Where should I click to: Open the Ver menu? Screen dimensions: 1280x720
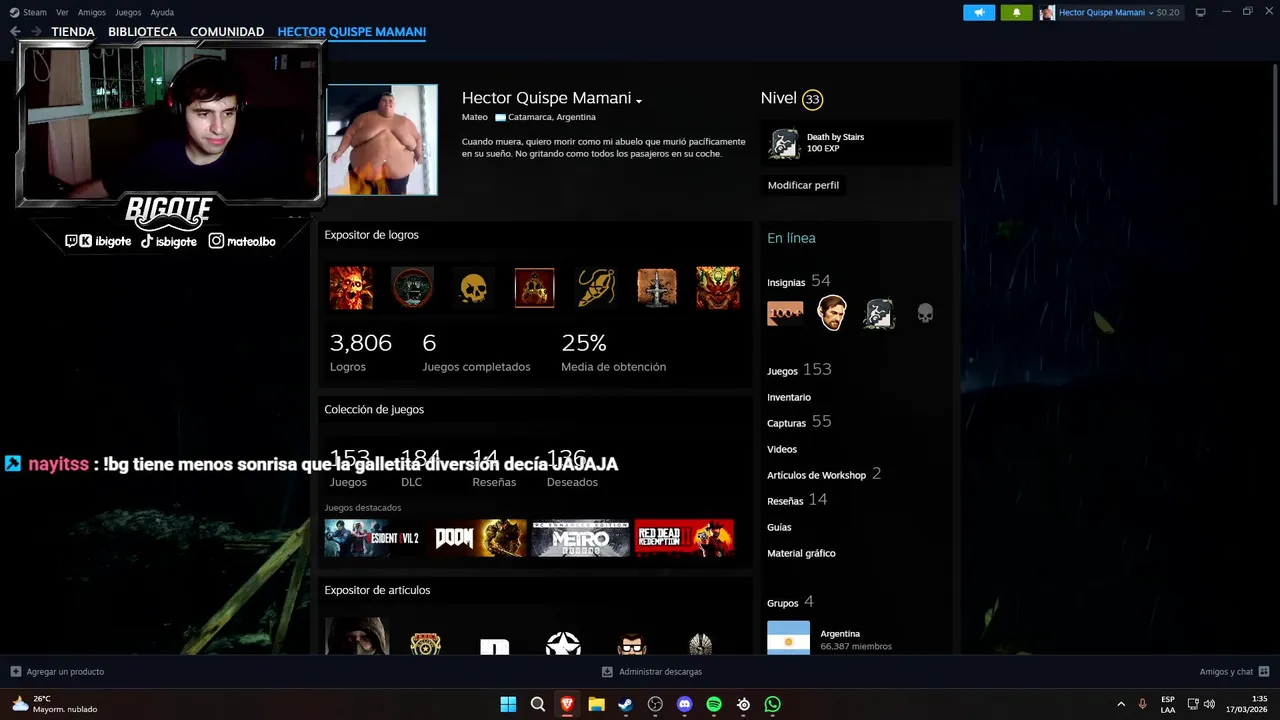(x=62, y=12)
